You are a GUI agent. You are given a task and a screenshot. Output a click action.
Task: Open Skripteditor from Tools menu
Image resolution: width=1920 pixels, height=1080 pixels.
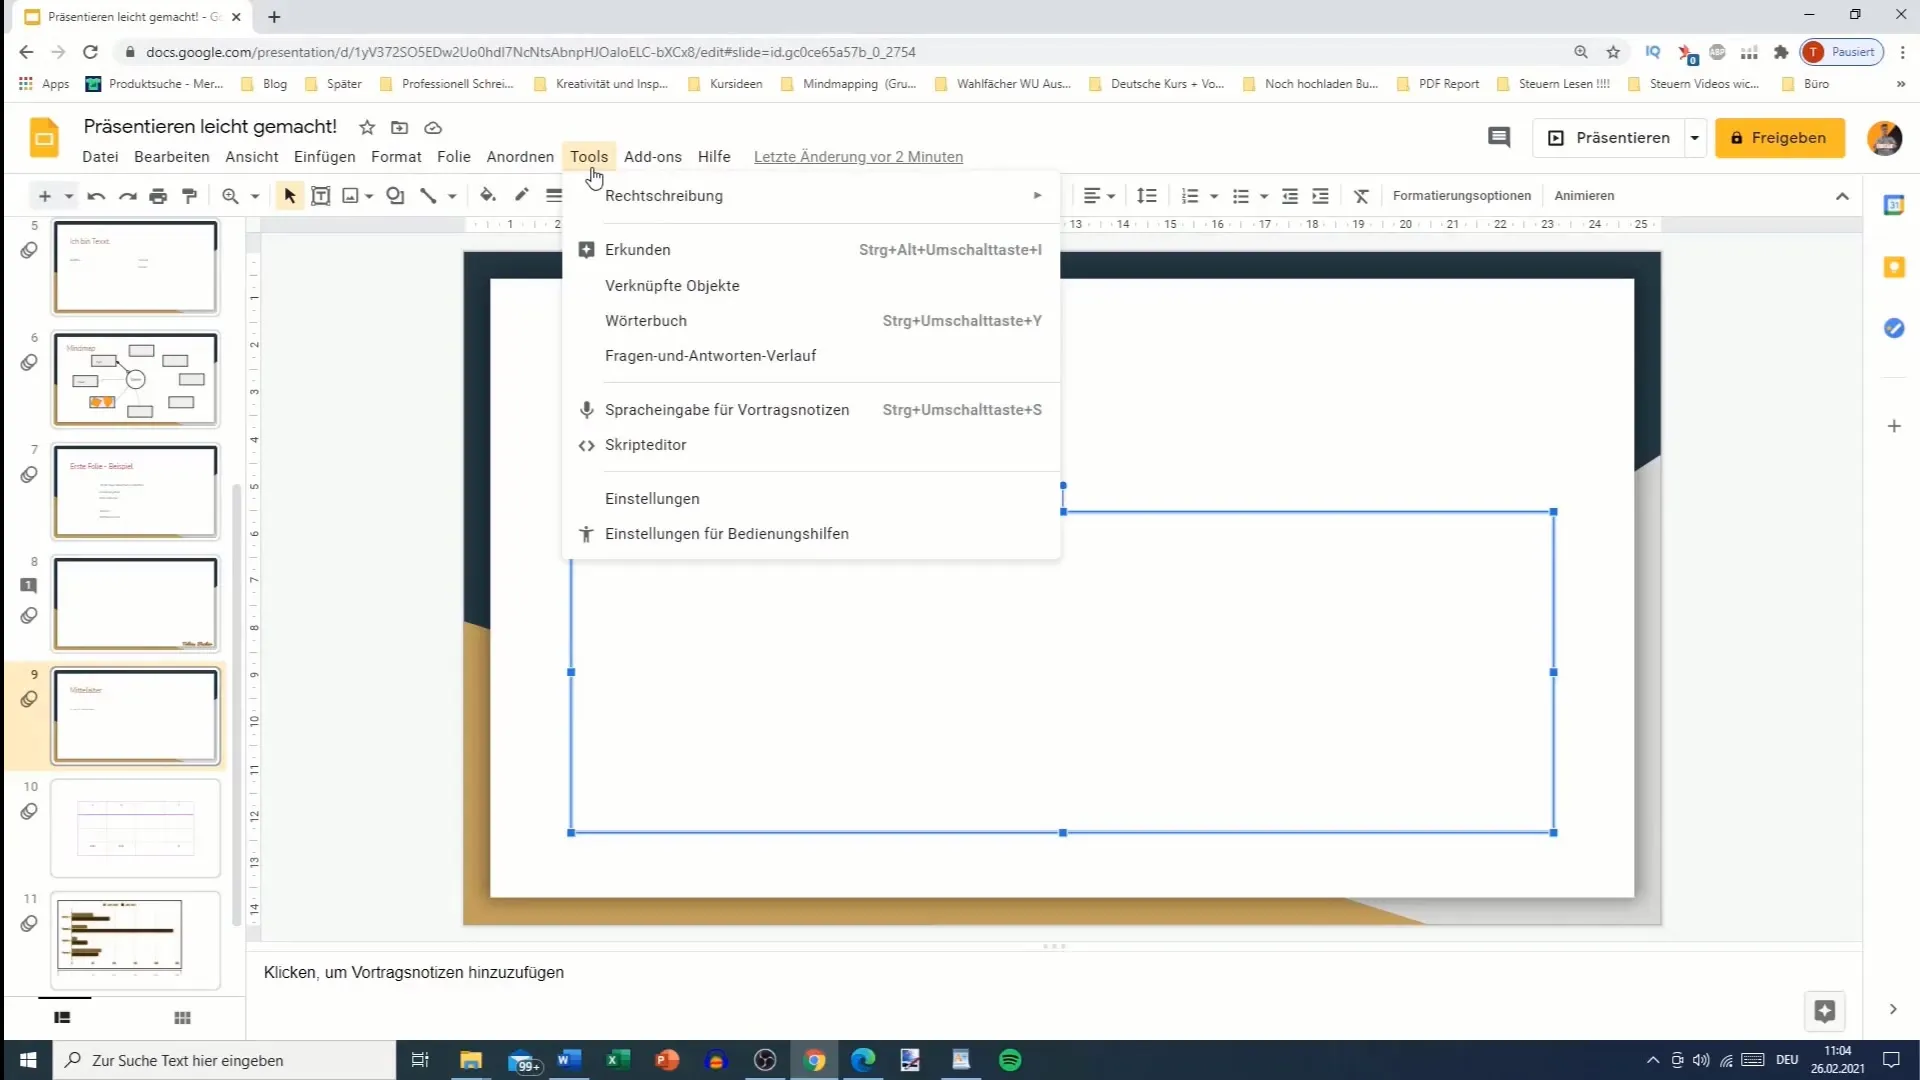coord(811,445)
